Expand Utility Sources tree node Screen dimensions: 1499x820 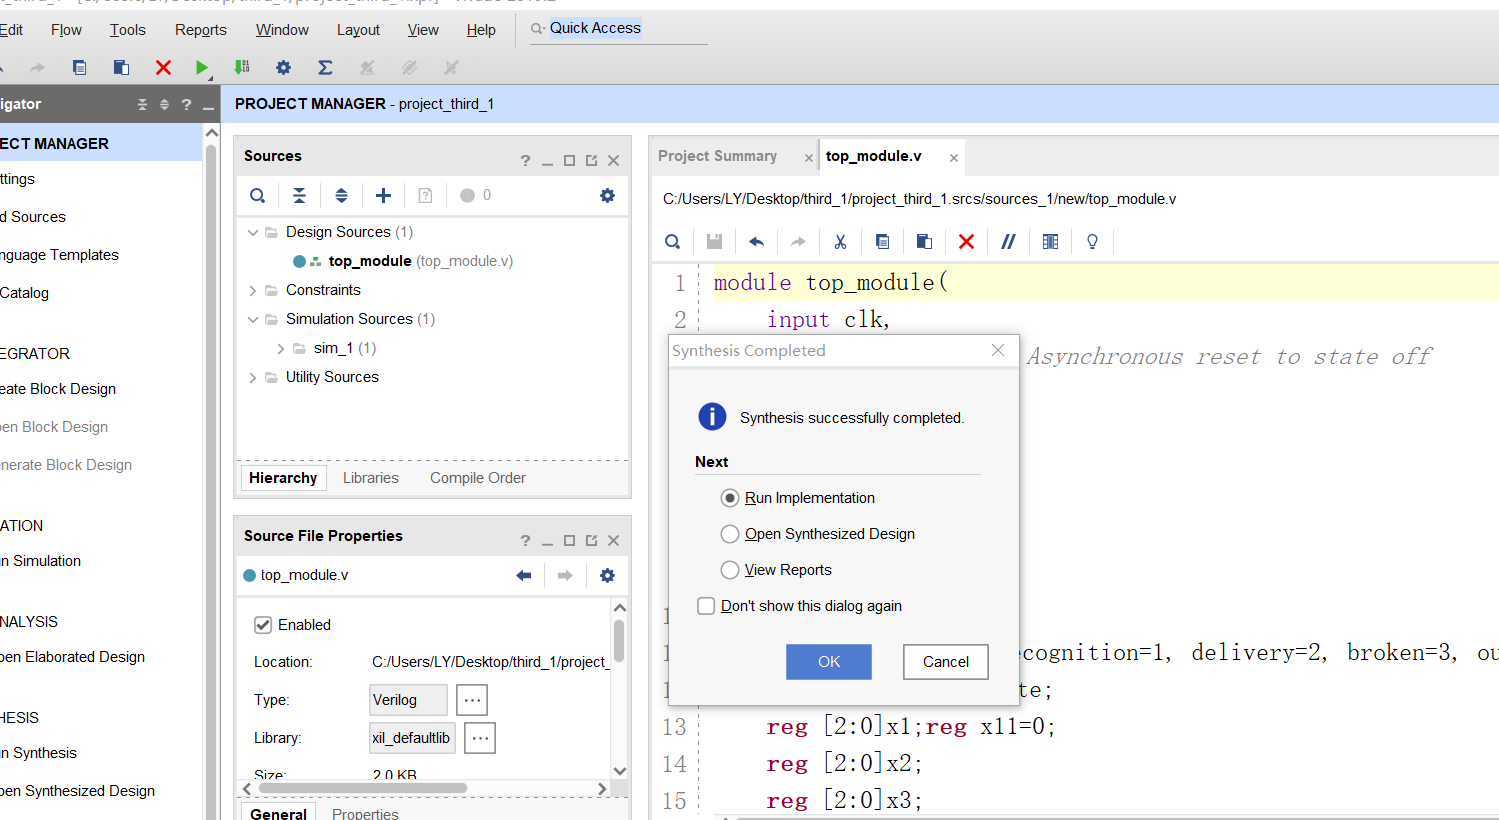click(253, 377)
